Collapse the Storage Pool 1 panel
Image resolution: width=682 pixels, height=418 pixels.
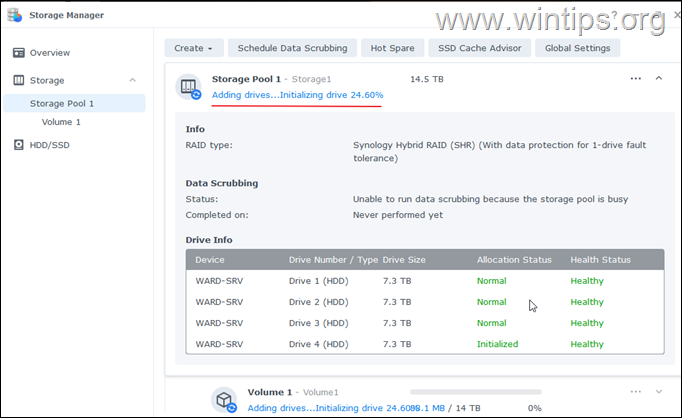659,78
